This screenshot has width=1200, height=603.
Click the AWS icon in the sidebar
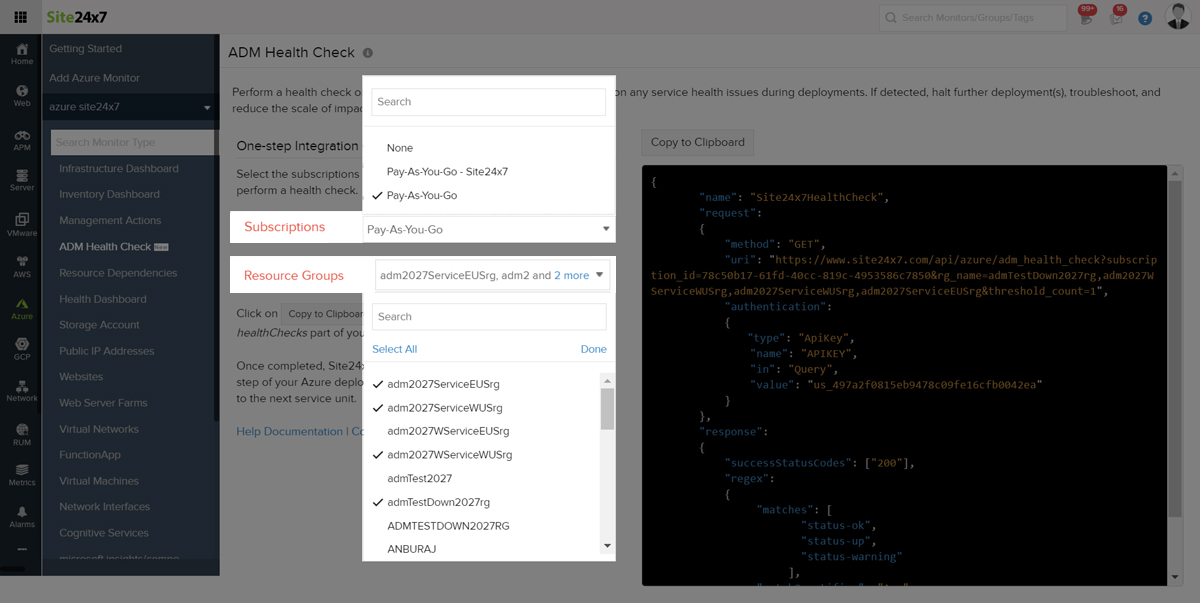(21, 266)
